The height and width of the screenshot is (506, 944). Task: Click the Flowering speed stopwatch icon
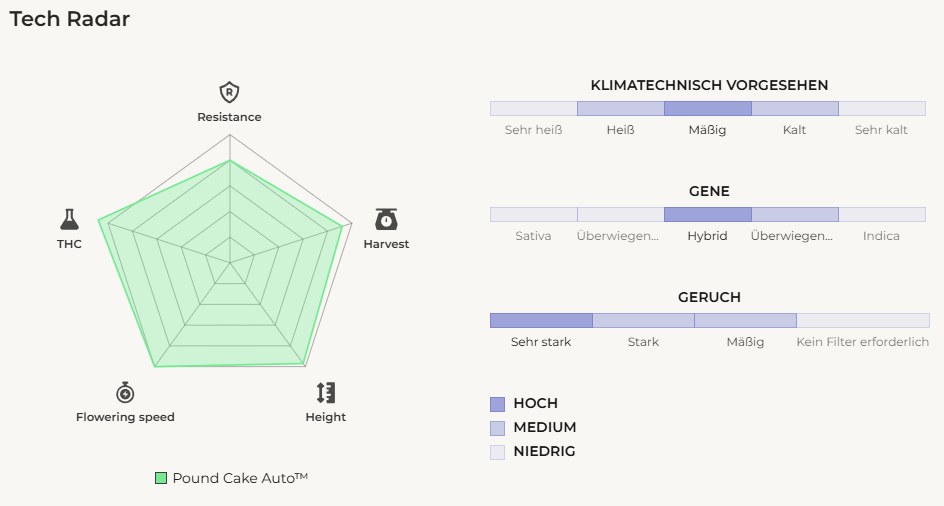125,392
